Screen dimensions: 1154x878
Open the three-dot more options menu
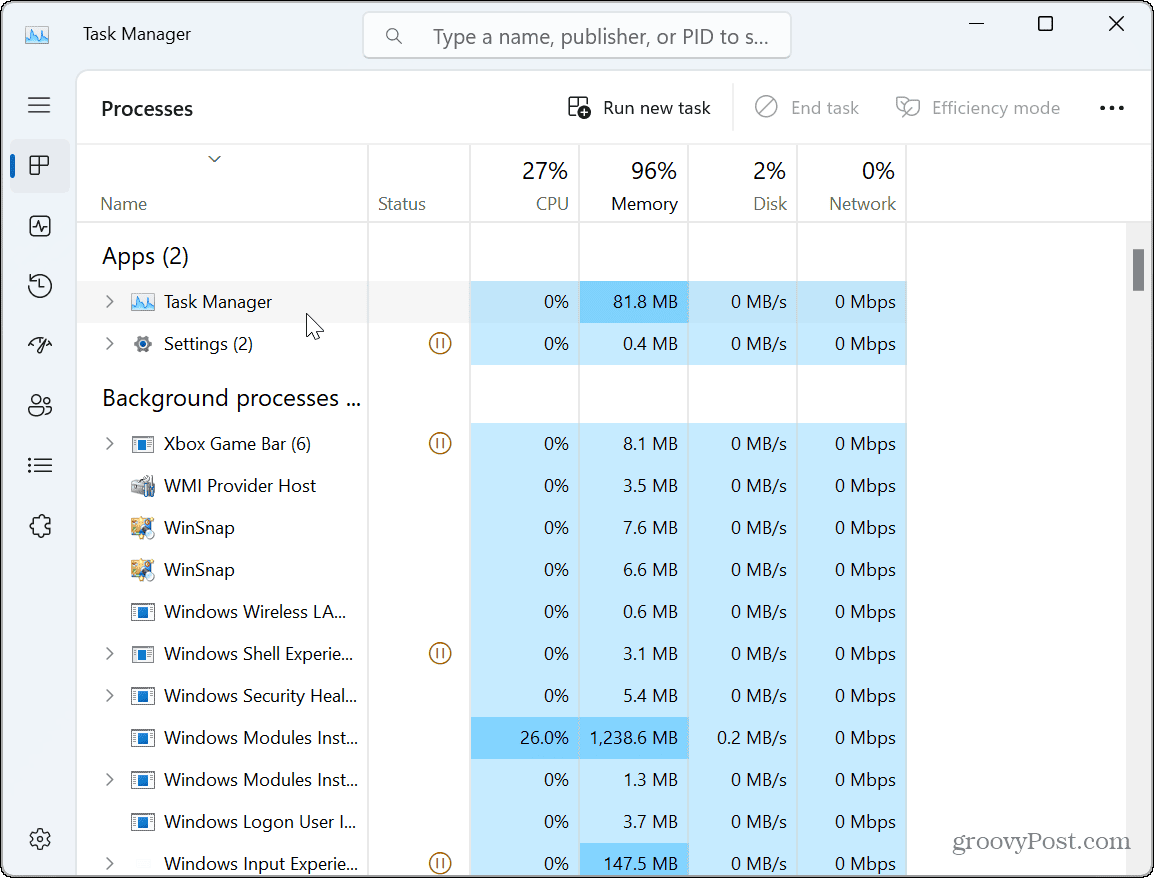1111,108
